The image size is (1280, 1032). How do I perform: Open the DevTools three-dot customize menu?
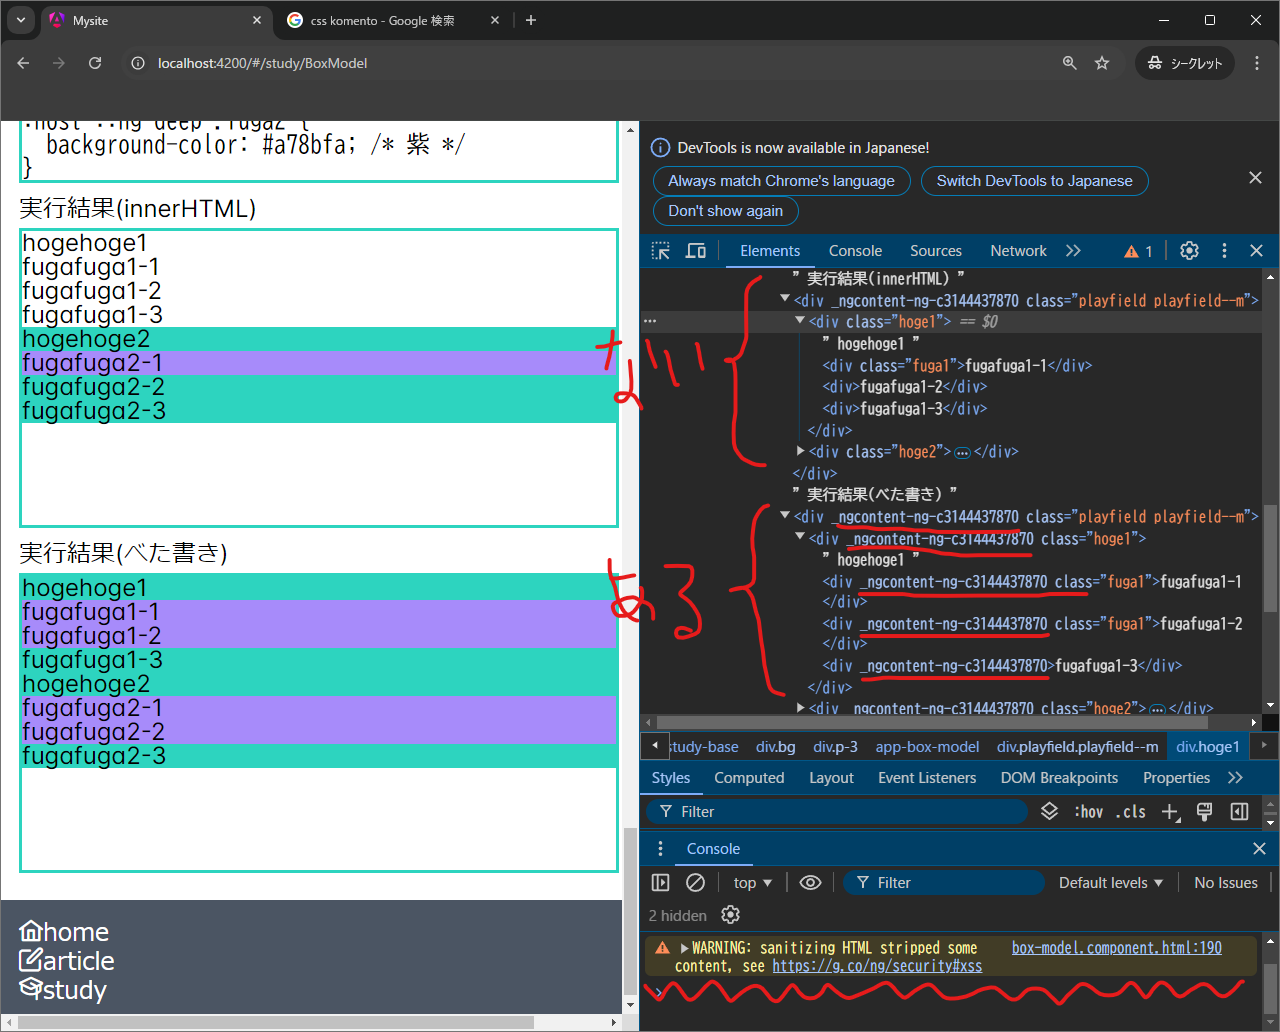(1224, 251)
